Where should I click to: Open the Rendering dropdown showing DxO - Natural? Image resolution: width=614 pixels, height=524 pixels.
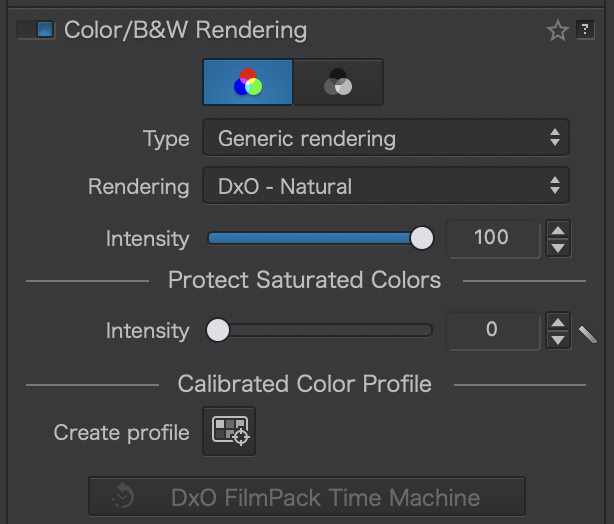click(x=386, y=186)
